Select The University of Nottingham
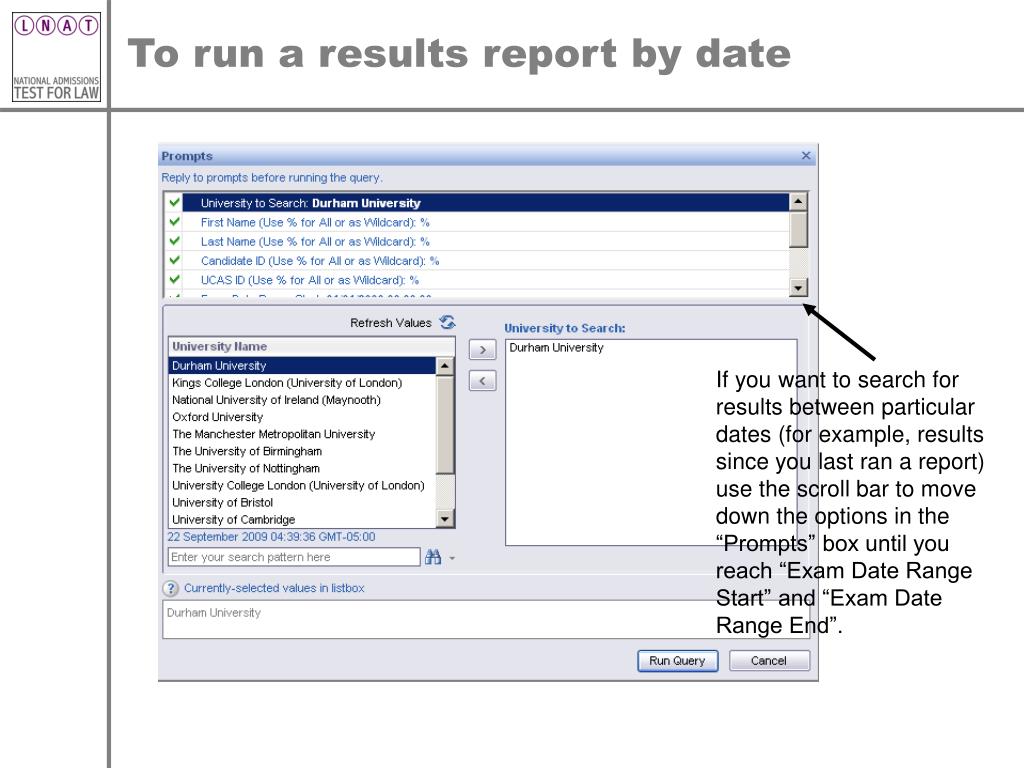Image resolution: width=1024 pixels, height=768 pixels. pos(302,468)
